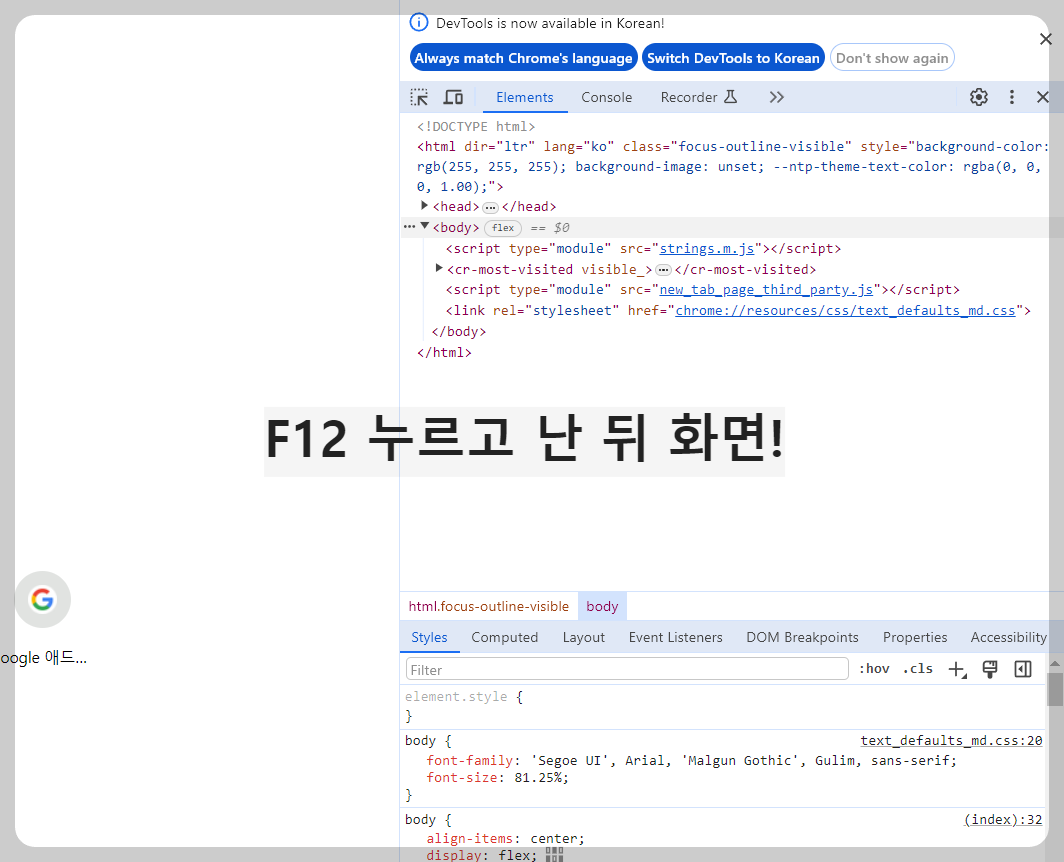Switch to the Styles pane tab
1064x862 pixels.
pos(429,637)
